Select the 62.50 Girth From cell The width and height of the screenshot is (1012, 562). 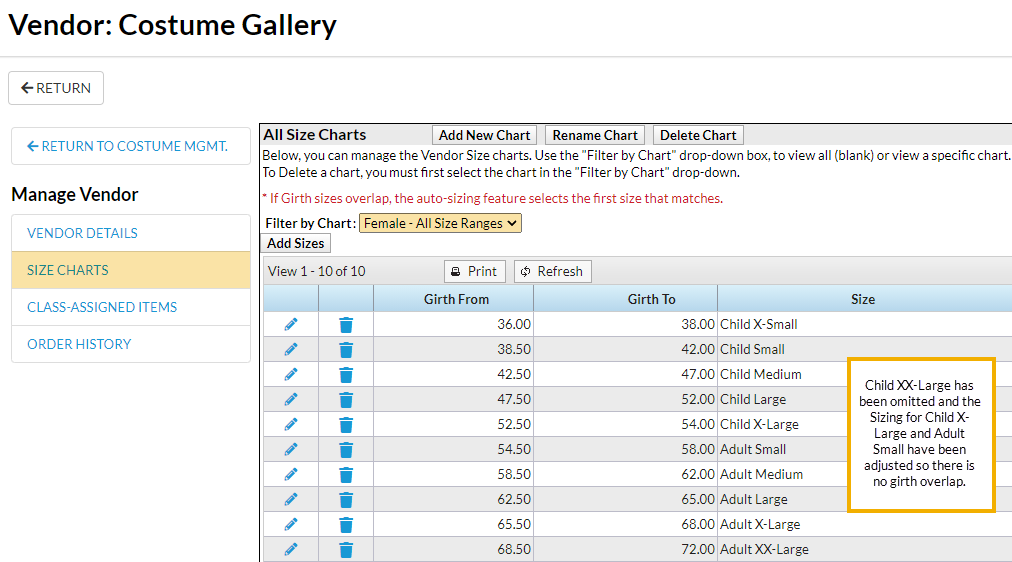pos(454,499)
